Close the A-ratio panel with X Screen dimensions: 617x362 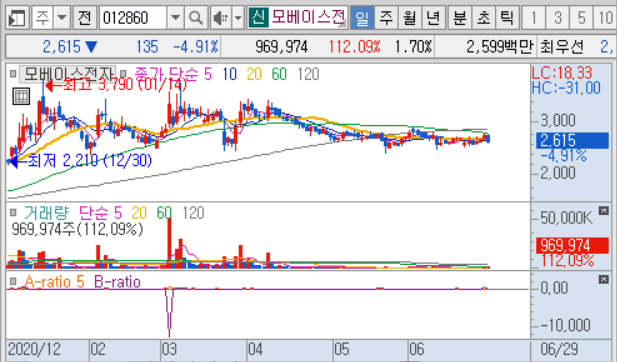pyautogui.click(x=603, y=279)
